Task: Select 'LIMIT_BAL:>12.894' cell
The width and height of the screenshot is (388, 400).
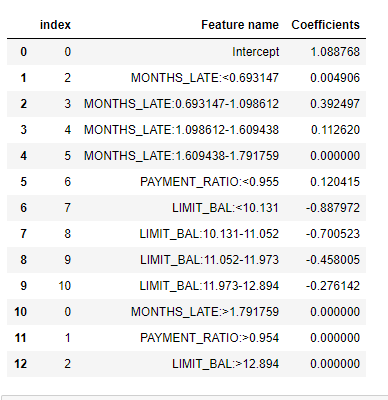Action: [x=225, y=364]
